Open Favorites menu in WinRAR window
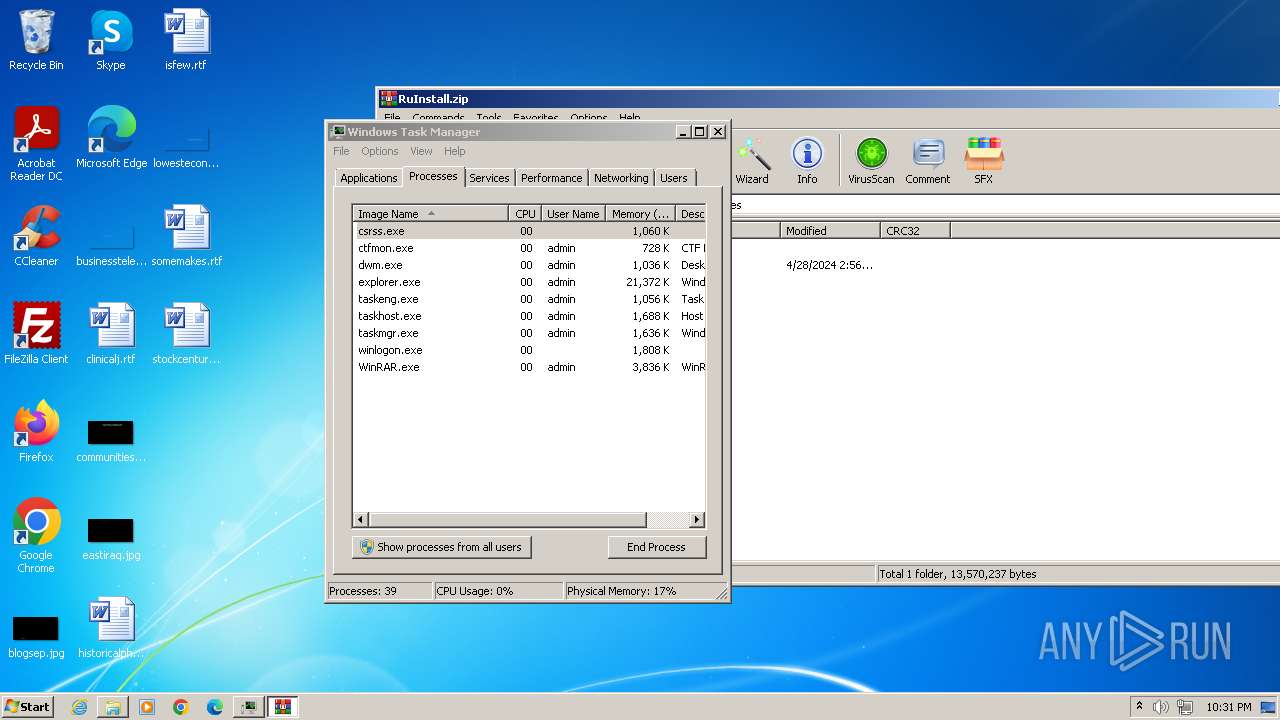 click(x=536, y=118)
